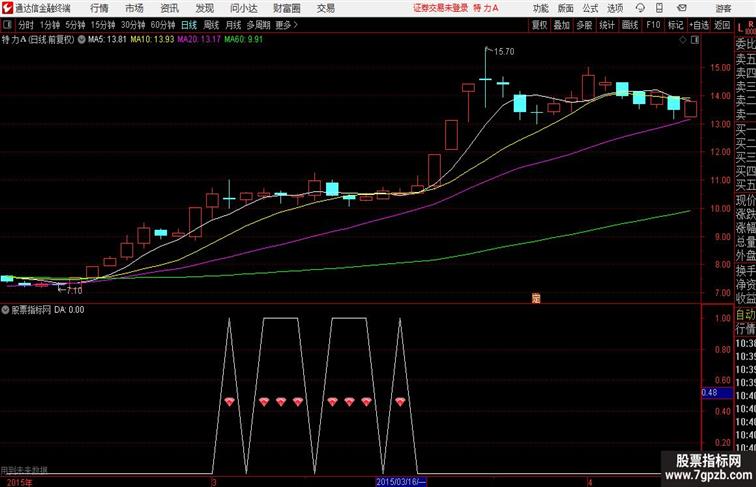Open main chart indicator dropdown arrow
This screenshot has width=756, height=487.
tap(81, 40)
